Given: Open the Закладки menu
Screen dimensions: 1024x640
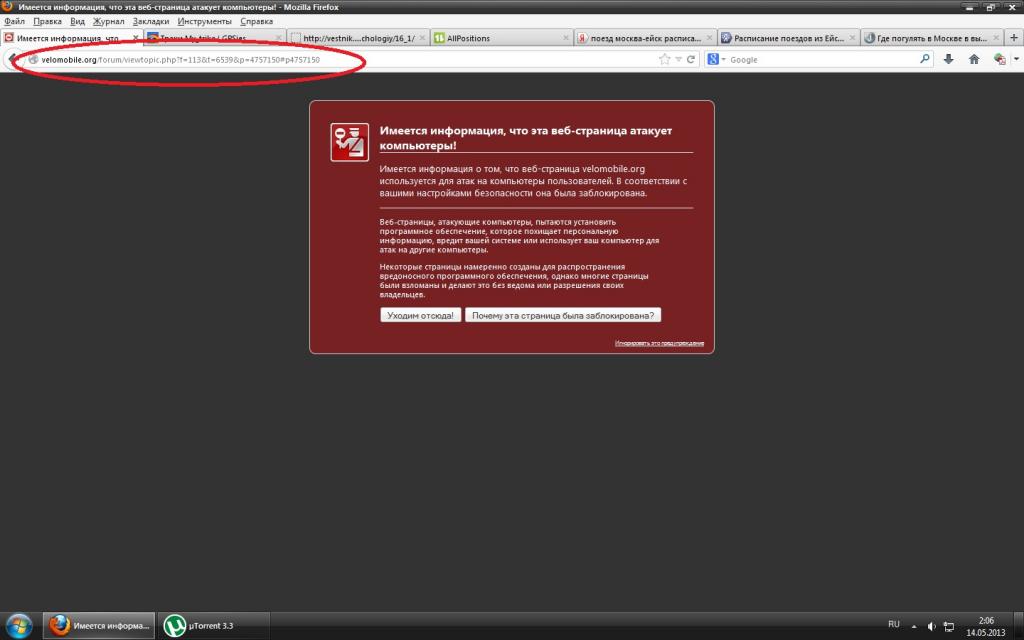Looking at the screenshot, I should (151, 21).
